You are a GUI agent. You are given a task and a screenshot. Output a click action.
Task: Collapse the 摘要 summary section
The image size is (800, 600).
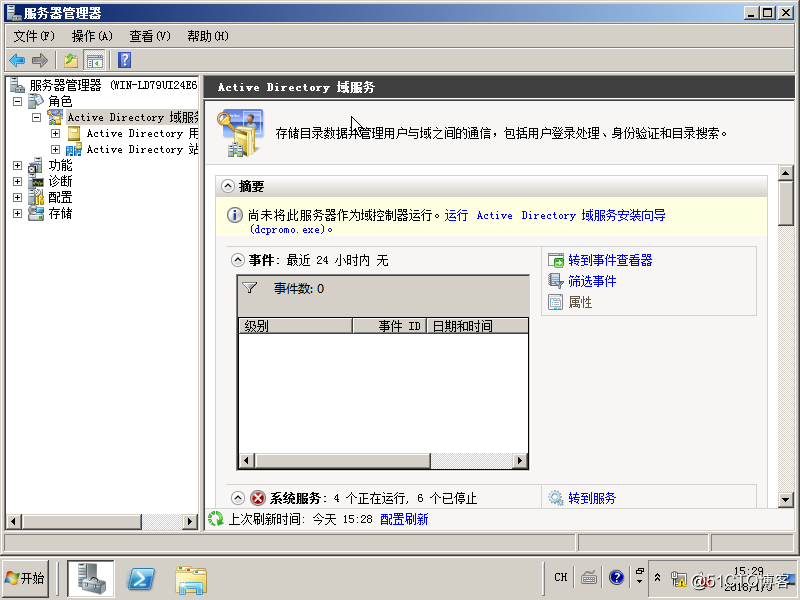228,186
